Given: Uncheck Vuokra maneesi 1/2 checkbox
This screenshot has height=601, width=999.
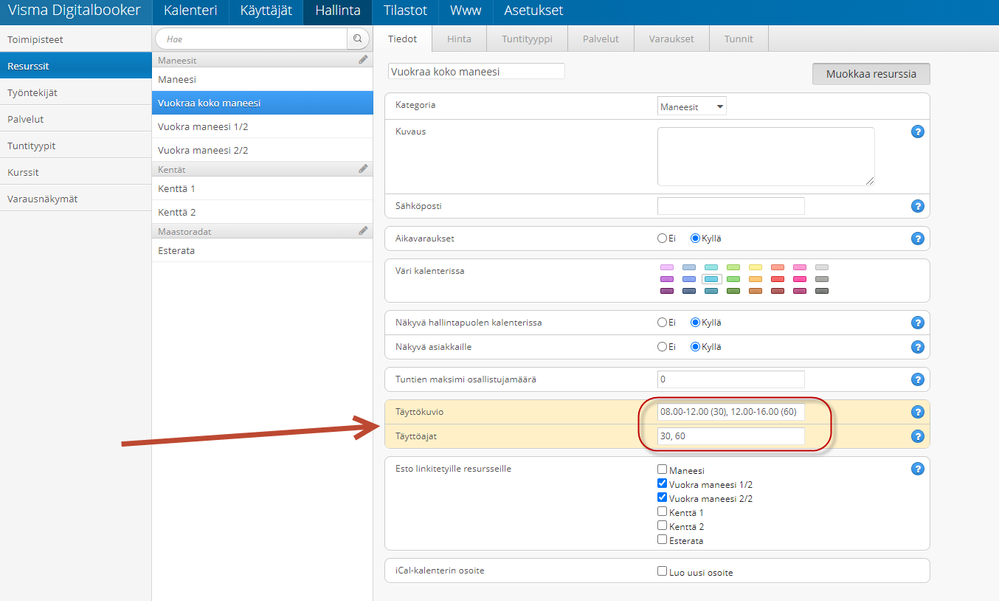Looking at the screenshot, I should pyautogui.click(x=662, y=484).
